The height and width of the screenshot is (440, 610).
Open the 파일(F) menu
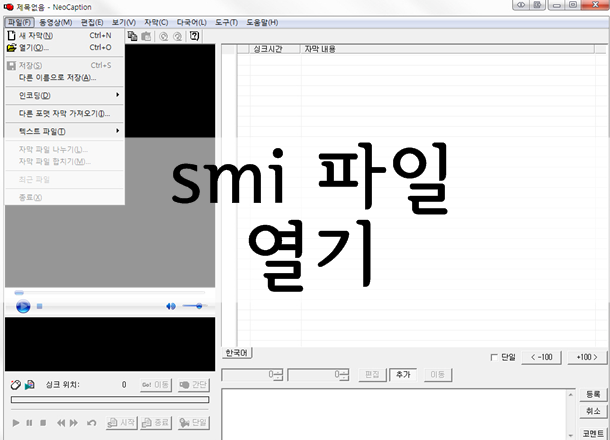19,23
